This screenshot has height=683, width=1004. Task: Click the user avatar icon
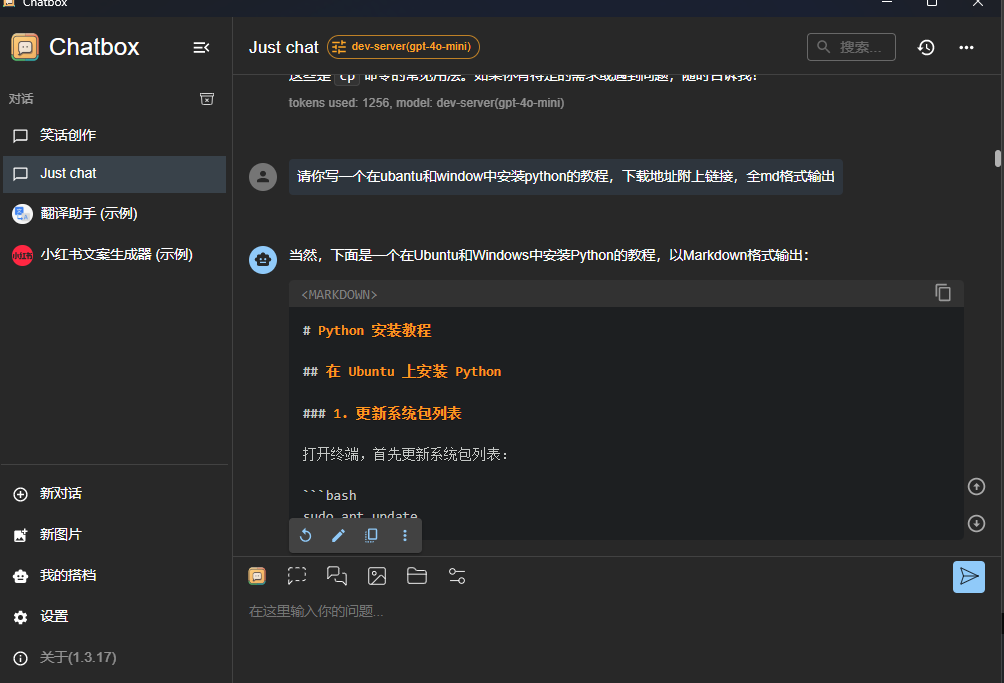pos(263,177)
